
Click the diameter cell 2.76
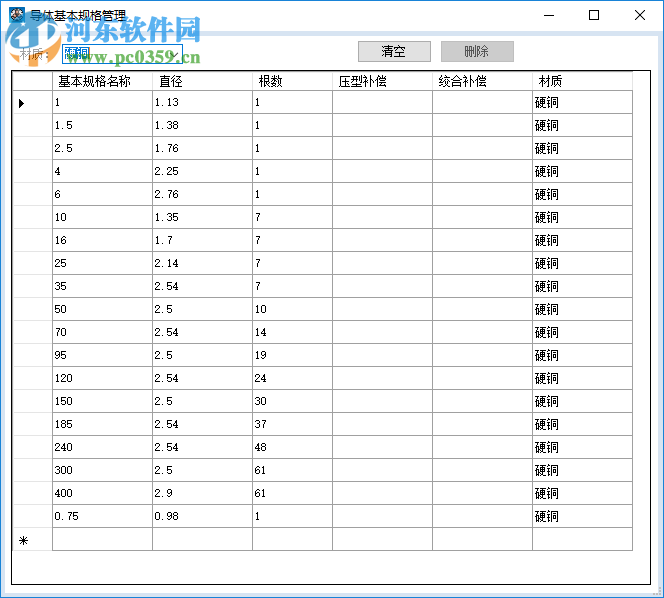pos(202,194)
